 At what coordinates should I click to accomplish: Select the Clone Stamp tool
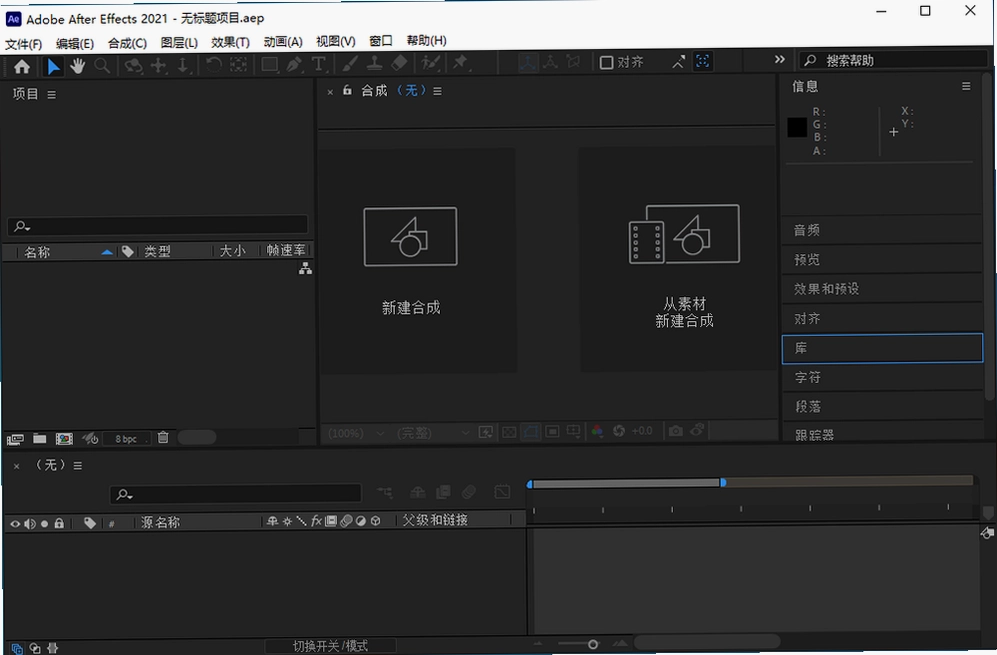[375, 63]
